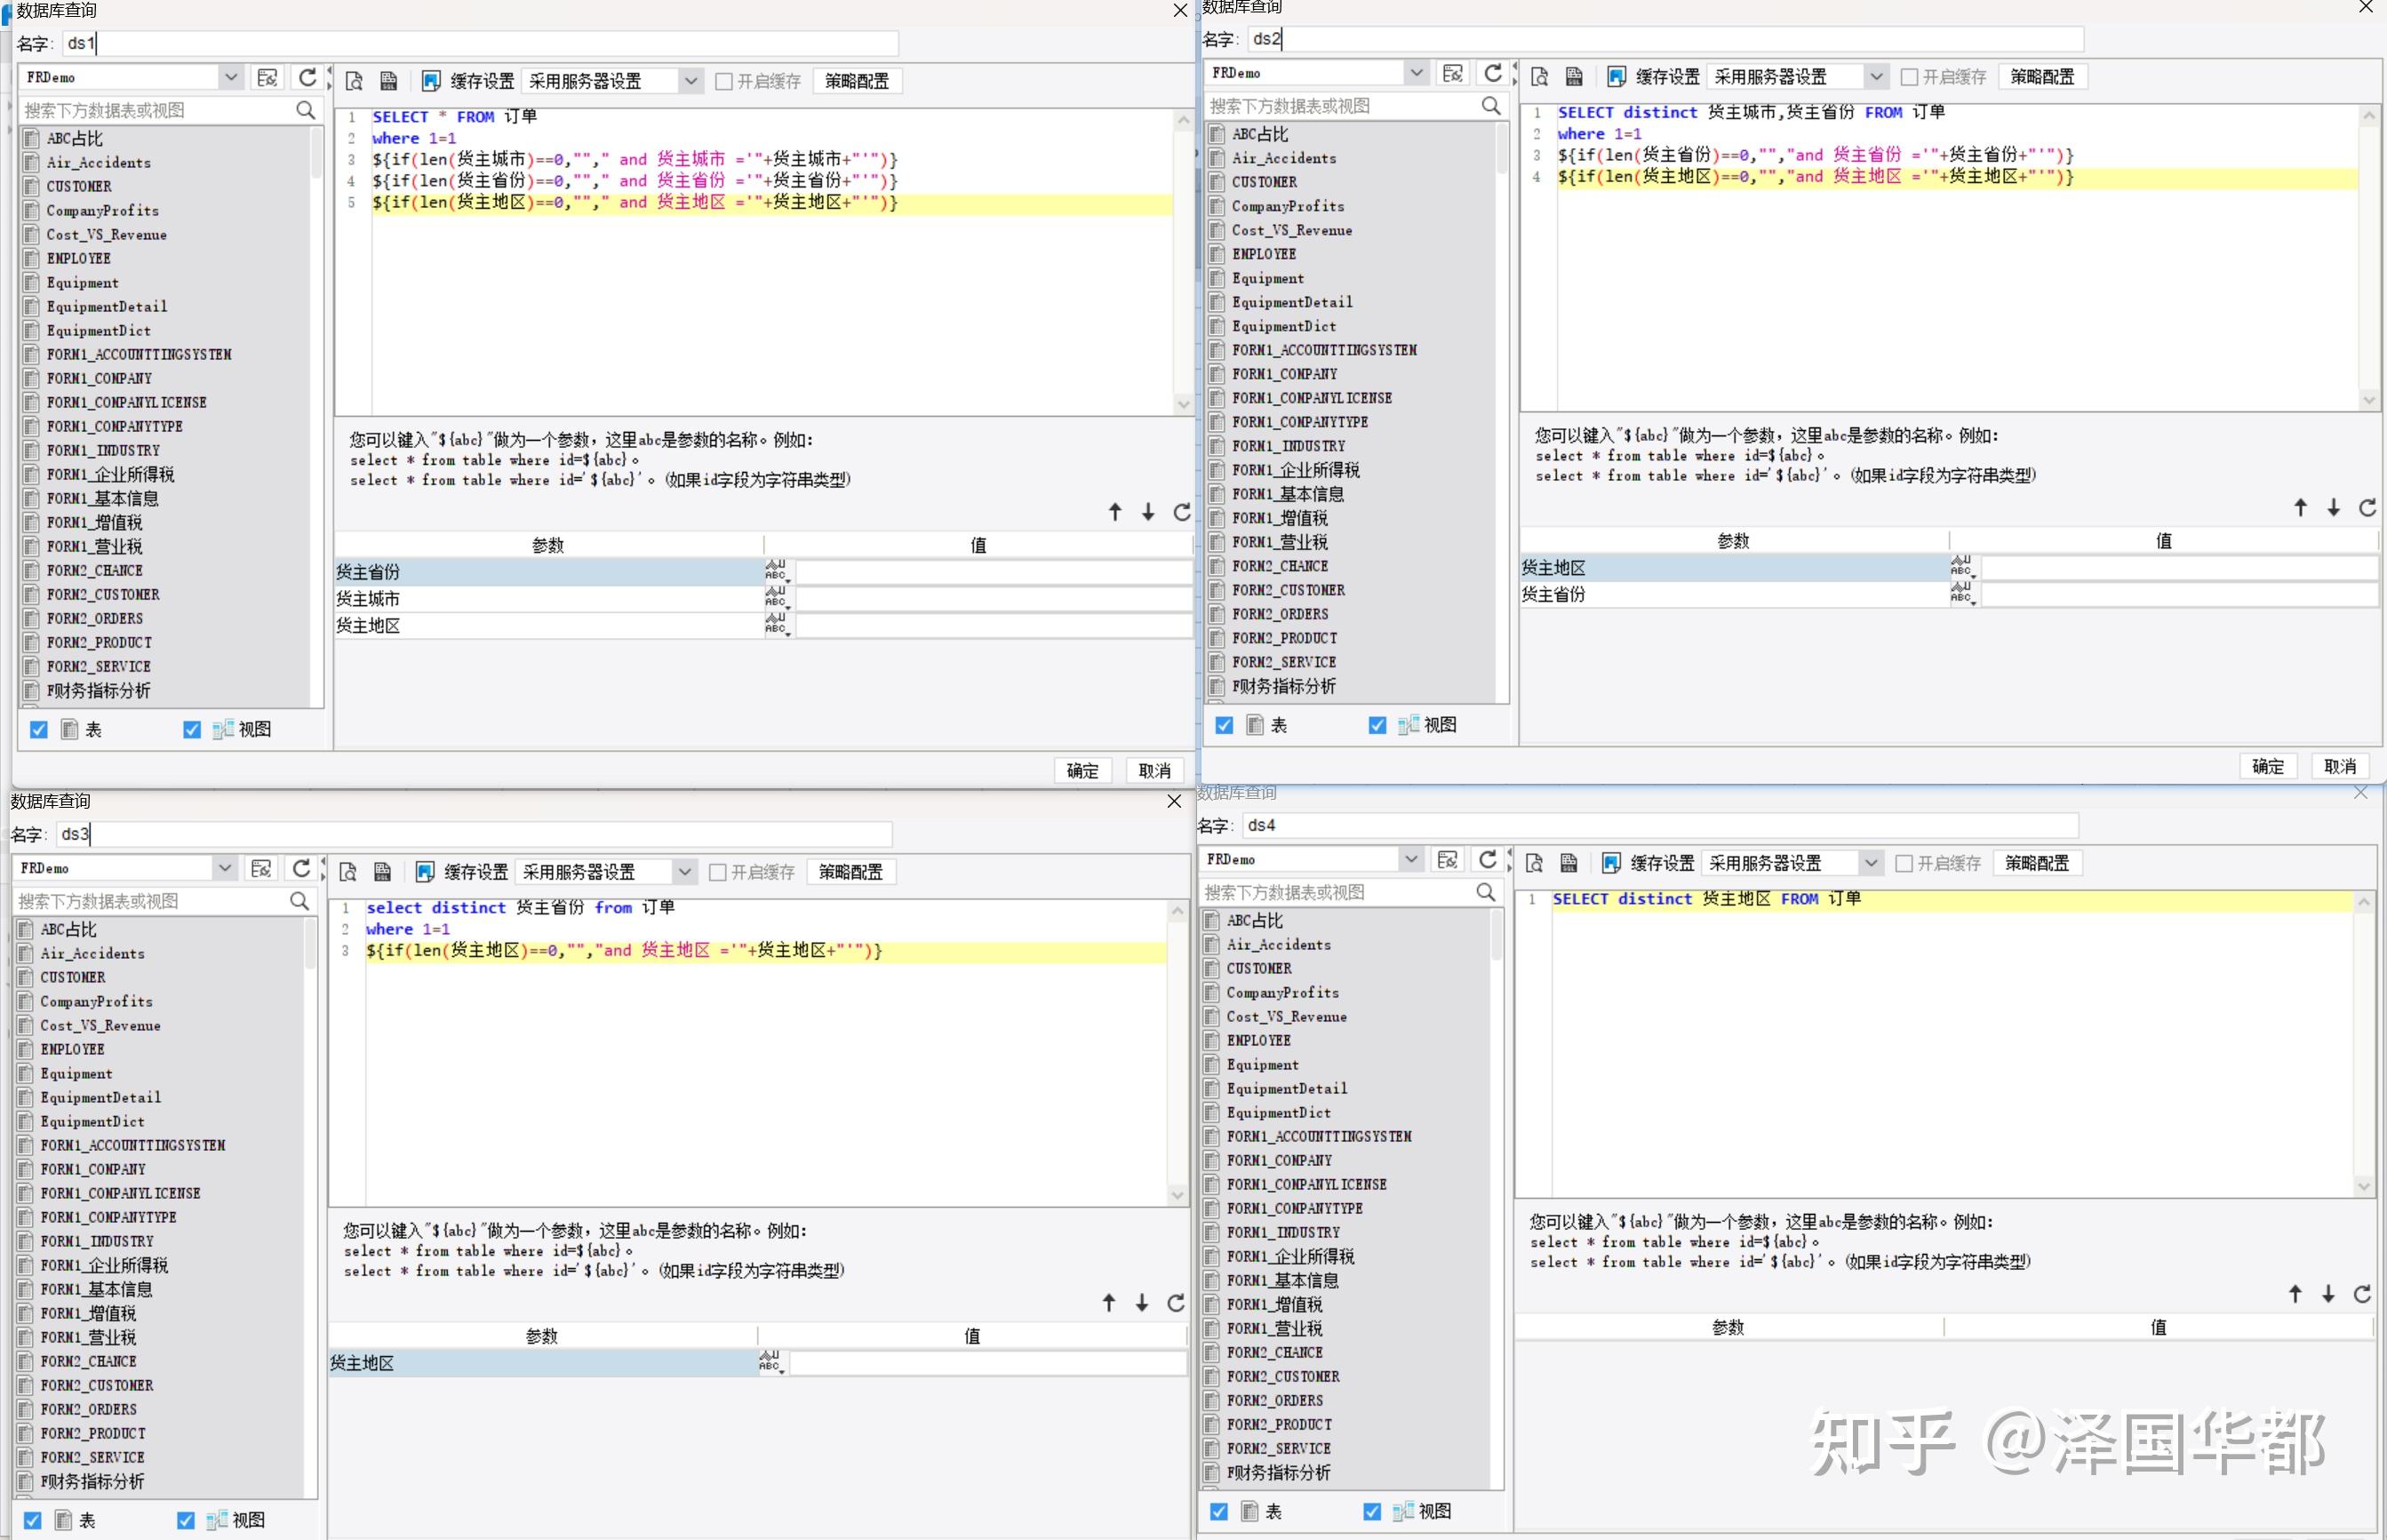2387x1540 pixels.
Task: Click search magnifier in ds4 table search
Action: point(1486,892)
